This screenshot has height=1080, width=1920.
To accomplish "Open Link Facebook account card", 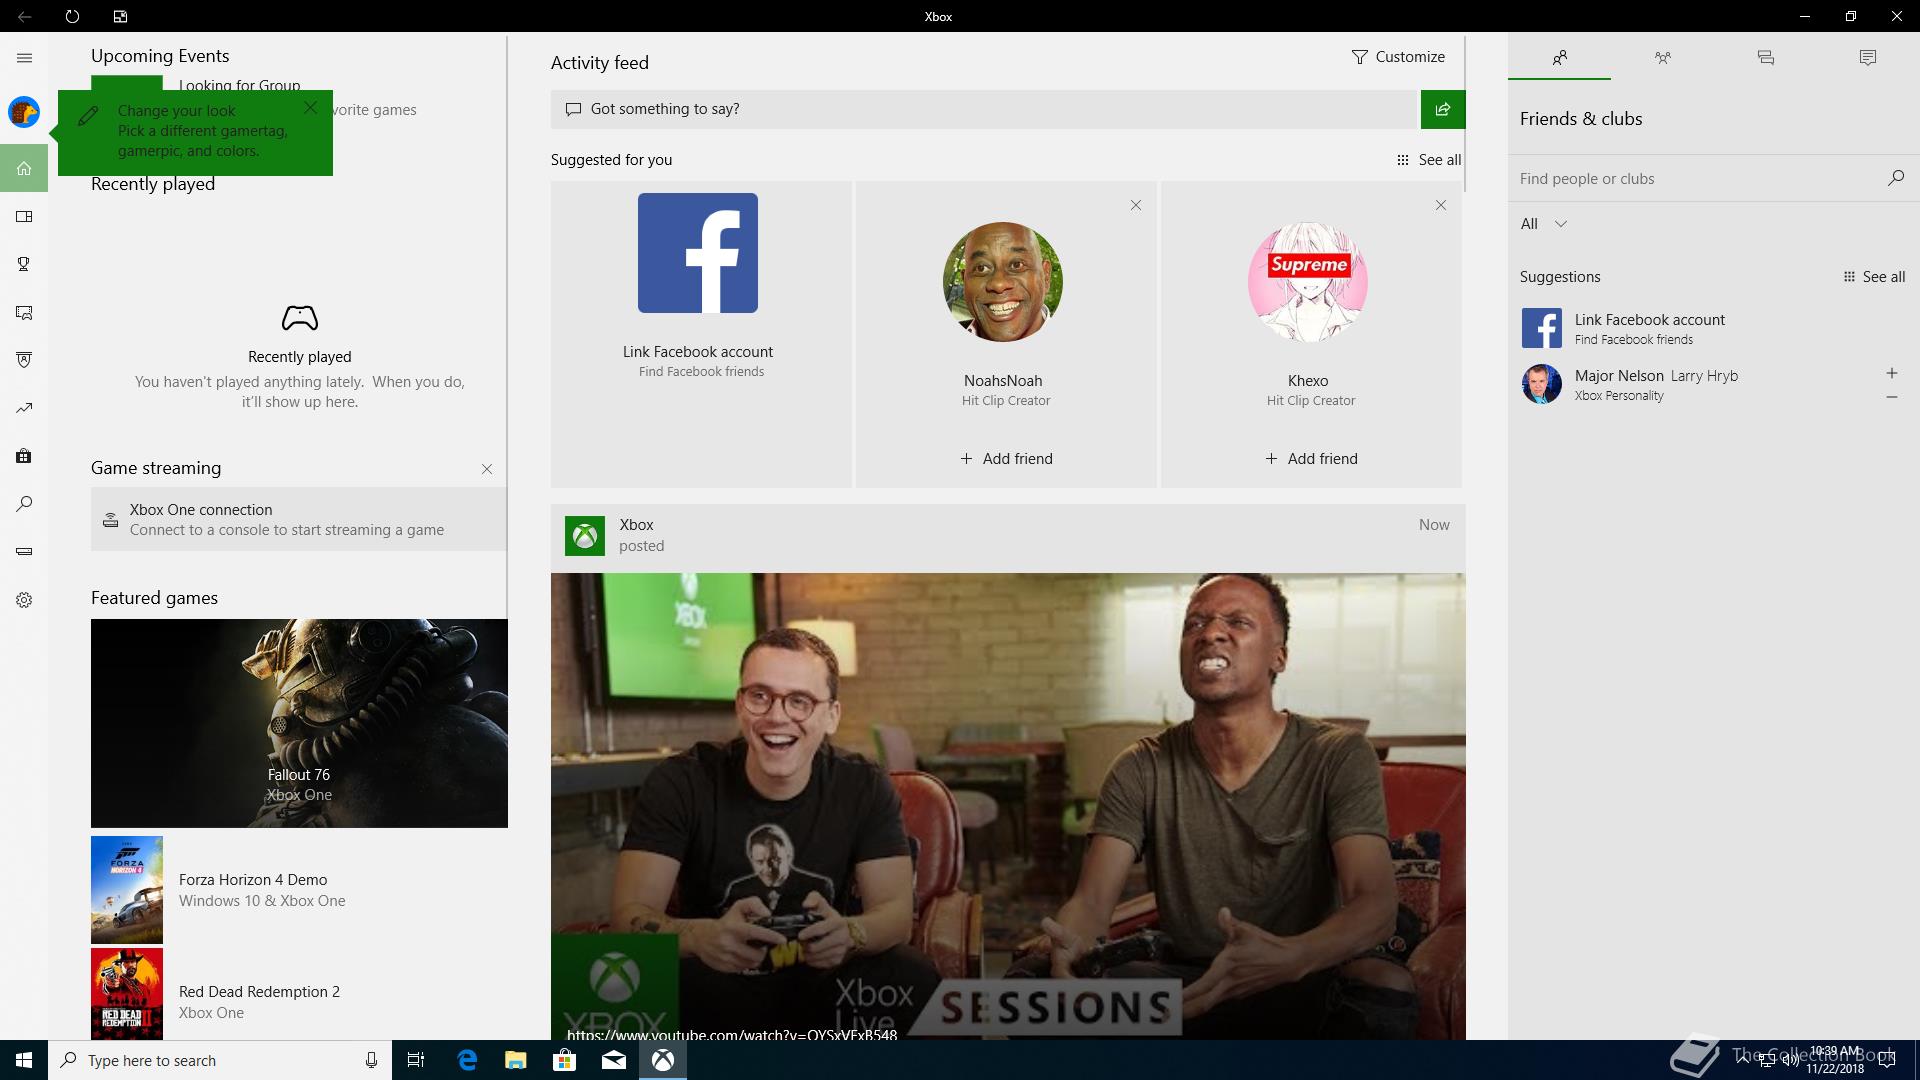I will [700, 334].
